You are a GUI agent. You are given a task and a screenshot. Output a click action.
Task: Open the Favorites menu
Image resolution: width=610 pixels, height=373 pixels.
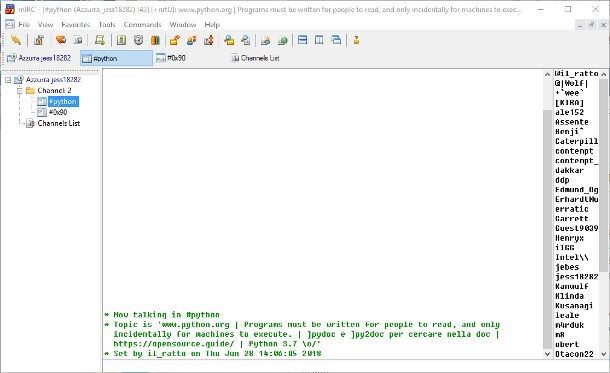point(75,25)
